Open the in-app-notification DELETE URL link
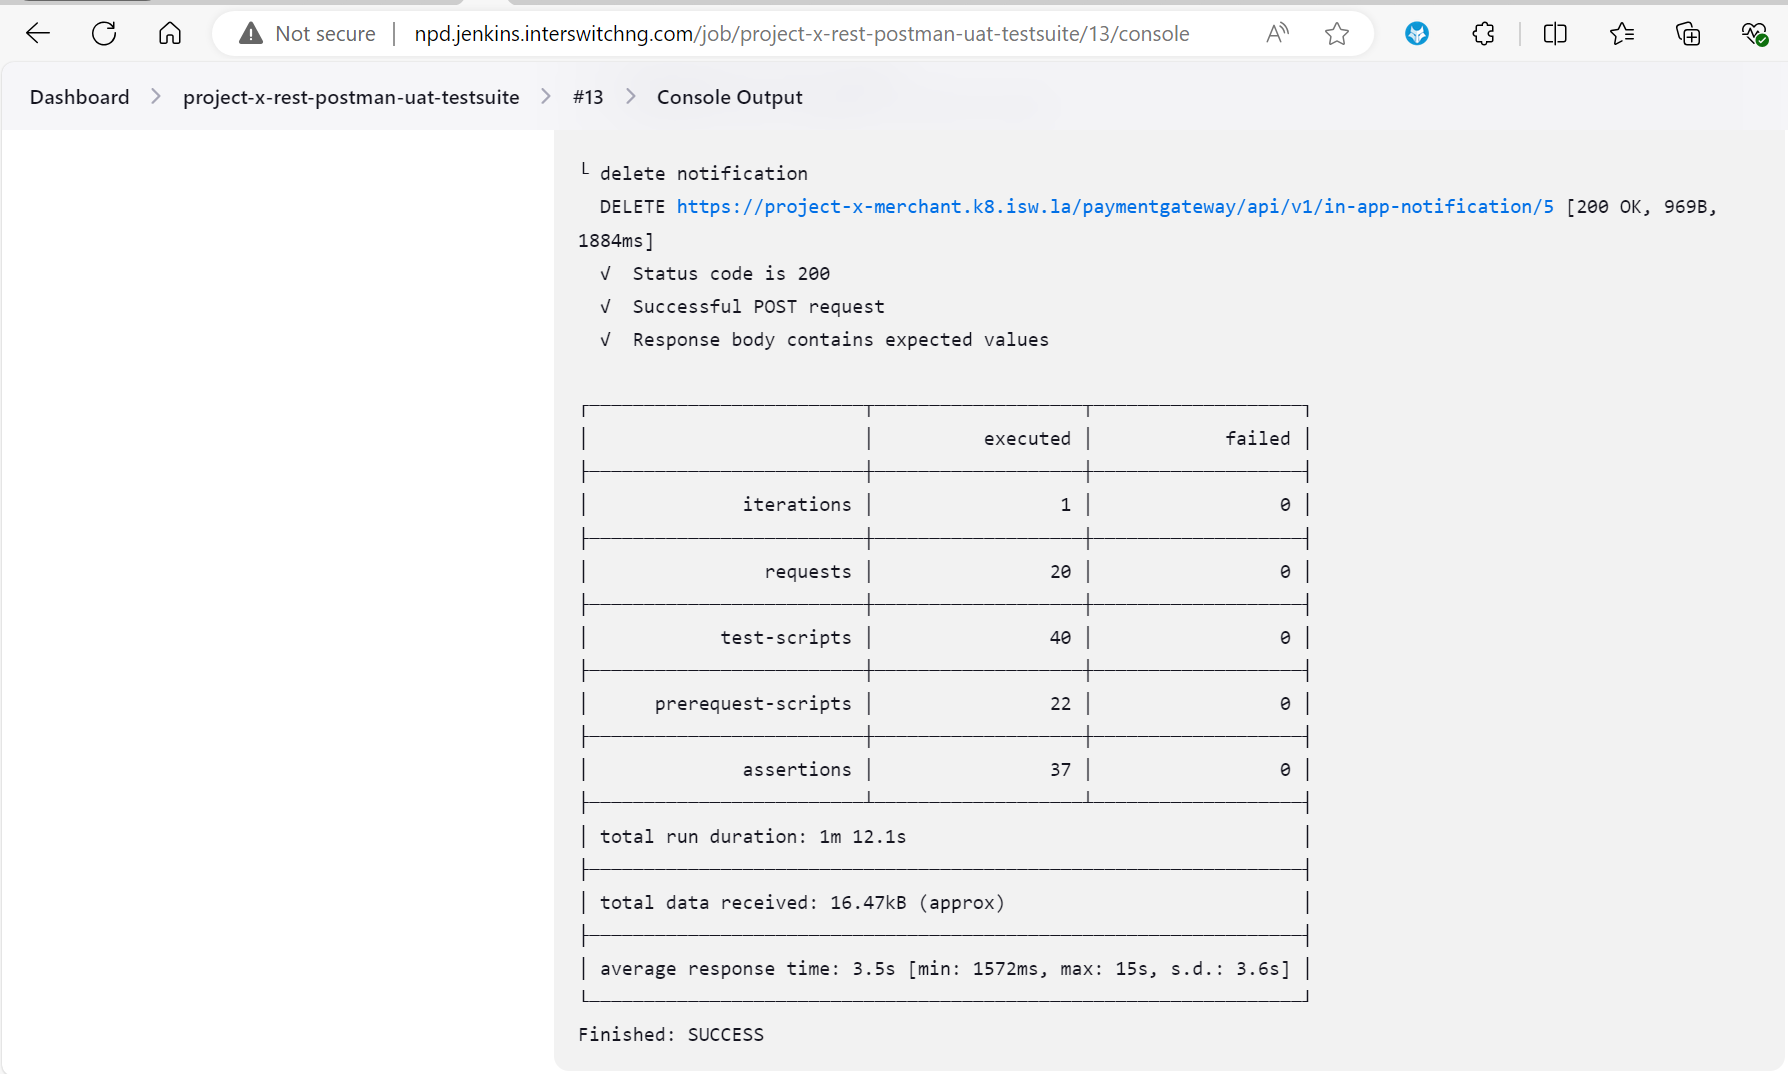The image size is (1788, 1074). tap(1115, 207)
